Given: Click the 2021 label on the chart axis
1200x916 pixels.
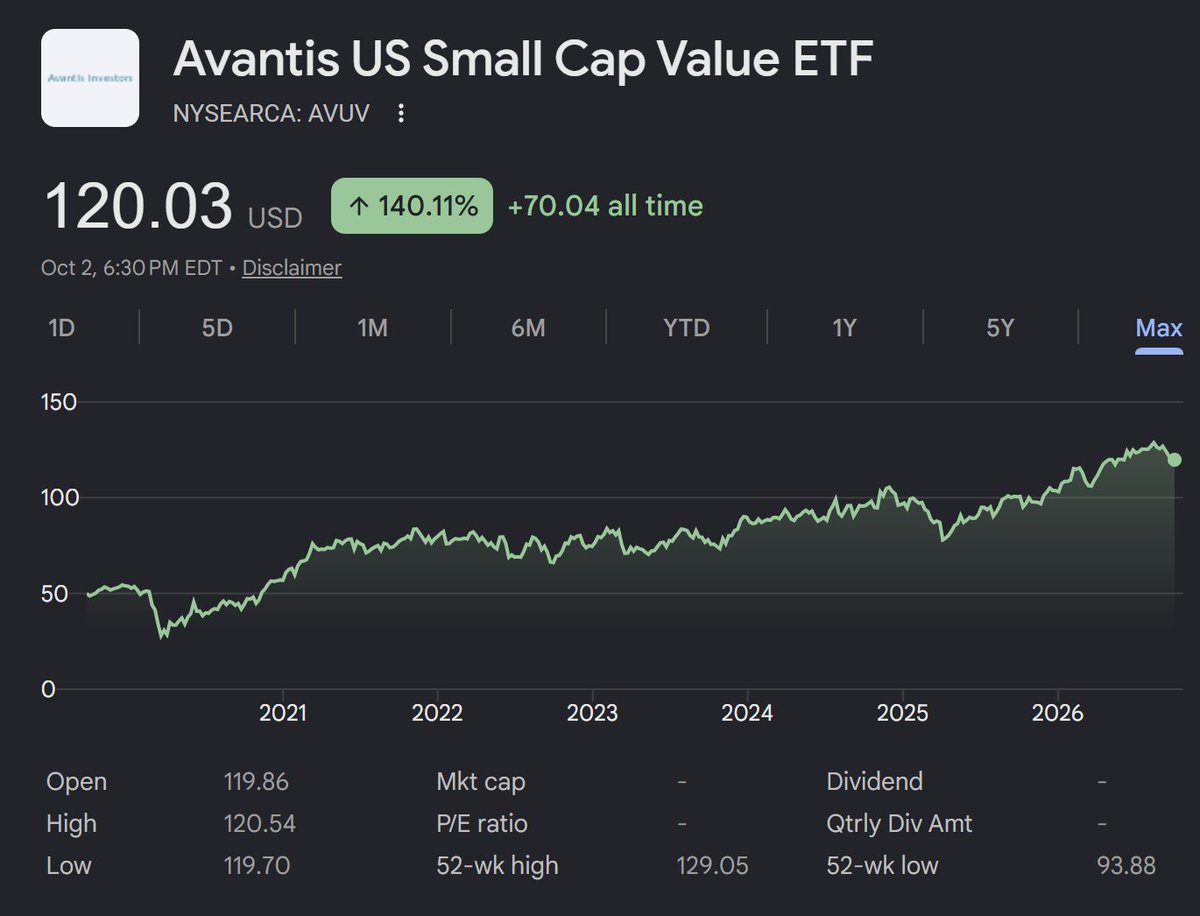Looking at the screenshot, I should pos(283,714).
